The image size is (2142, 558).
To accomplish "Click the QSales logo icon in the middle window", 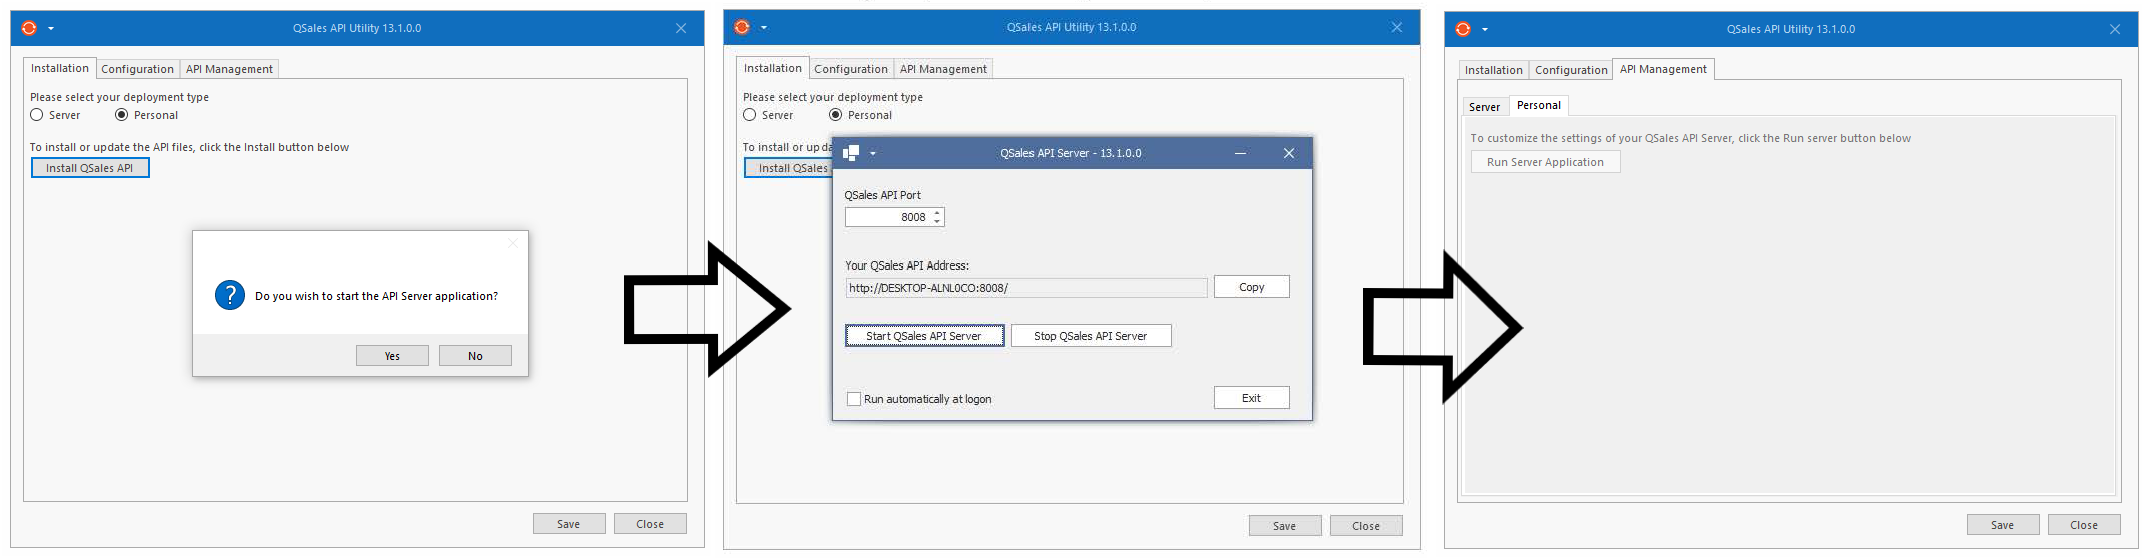I will 742,27.
